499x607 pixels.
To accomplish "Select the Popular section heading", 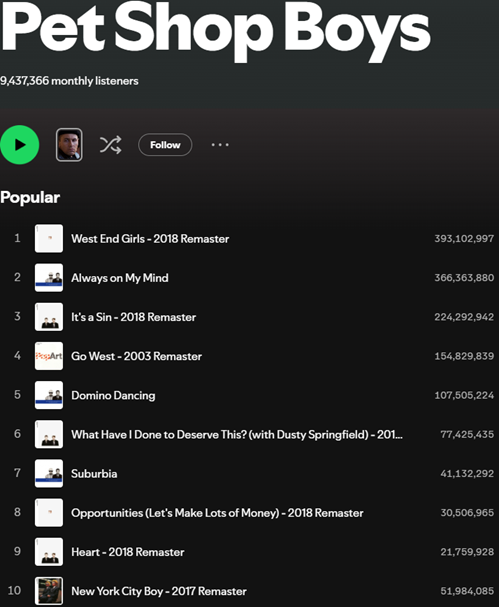I will [x=30, y=197].
